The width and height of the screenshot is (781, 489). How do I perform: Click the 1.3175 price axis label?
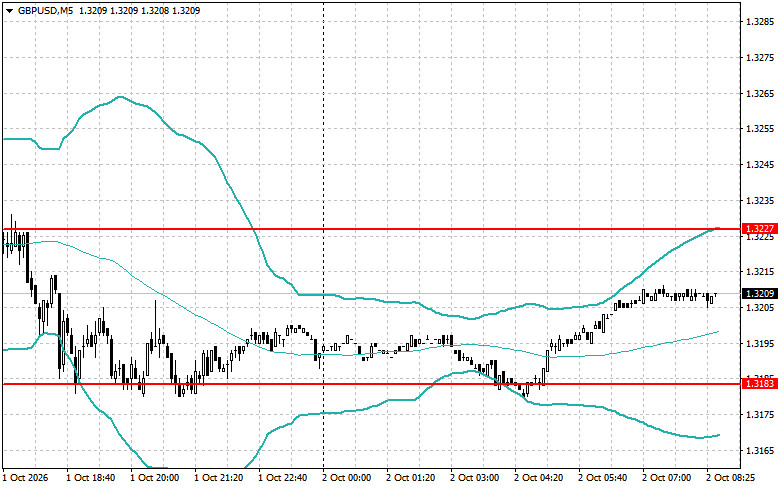[760, 415]
